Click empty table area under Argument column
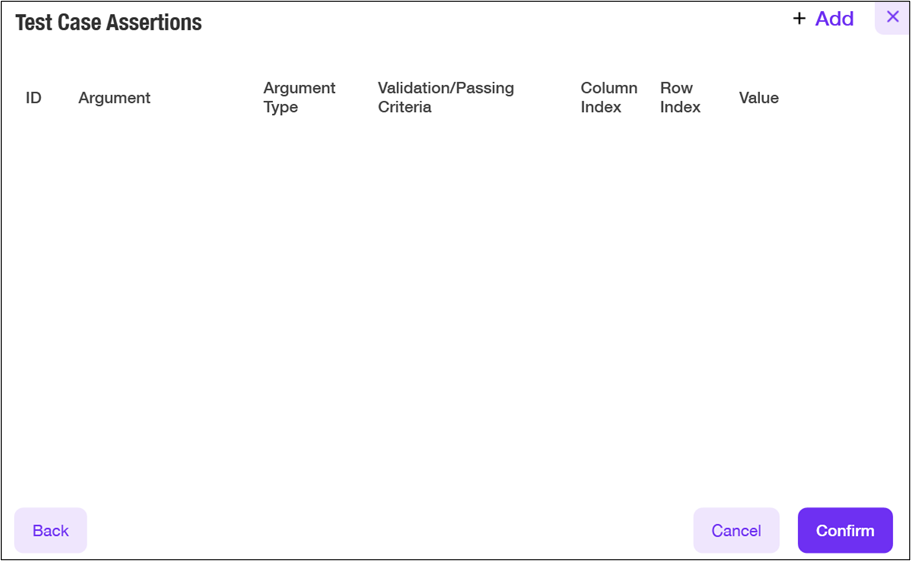Screen dimensions: 911x561 point(114,250)
